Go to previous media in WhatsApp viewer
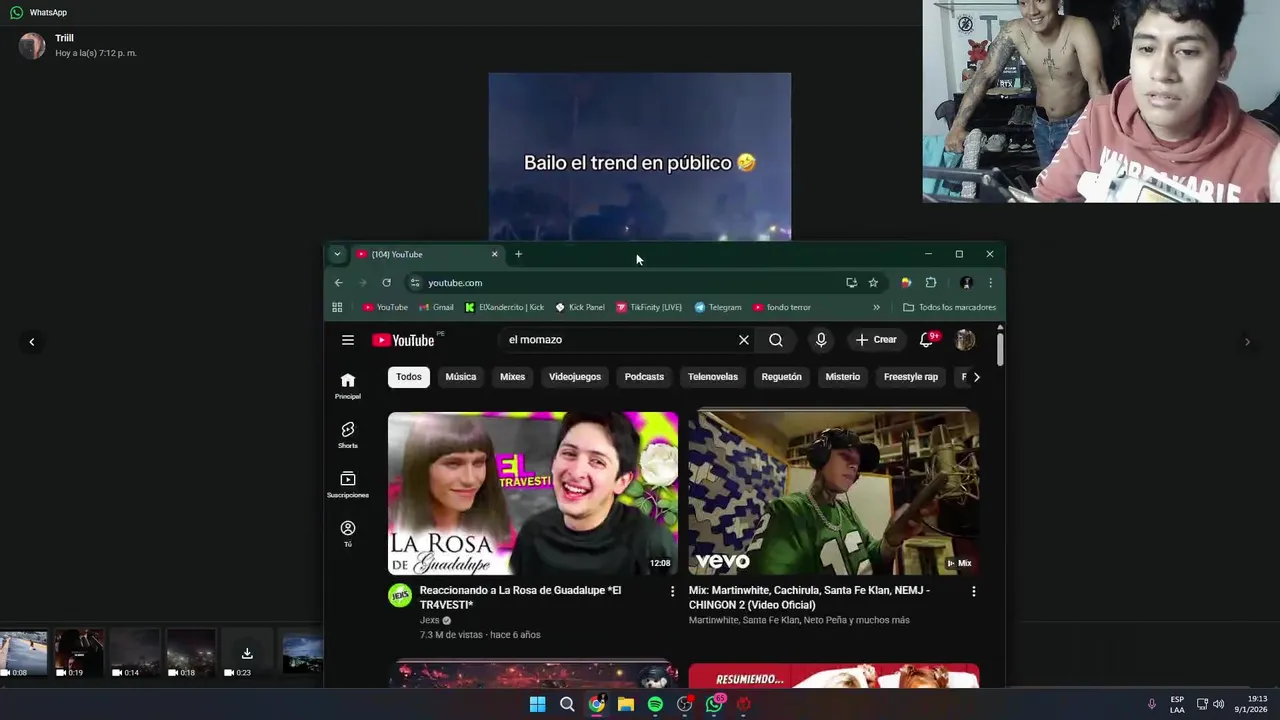Image resolution: width=1280 pixels, height=720 pixels. 31,342
